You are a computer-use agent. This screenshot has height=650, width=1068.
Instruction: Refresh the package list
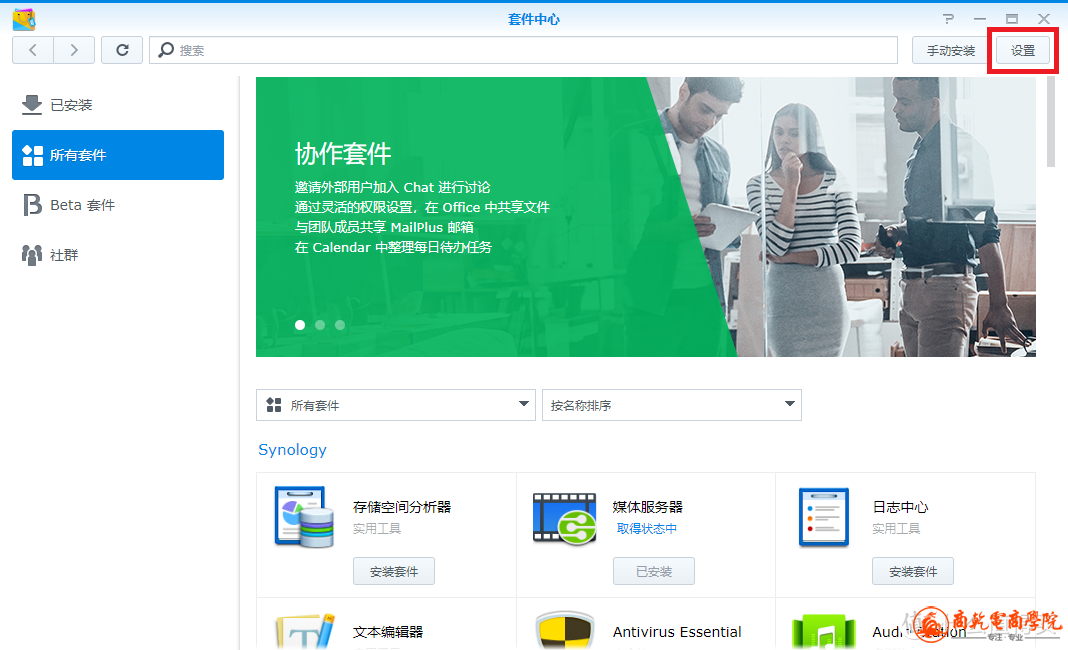point(122,50)
